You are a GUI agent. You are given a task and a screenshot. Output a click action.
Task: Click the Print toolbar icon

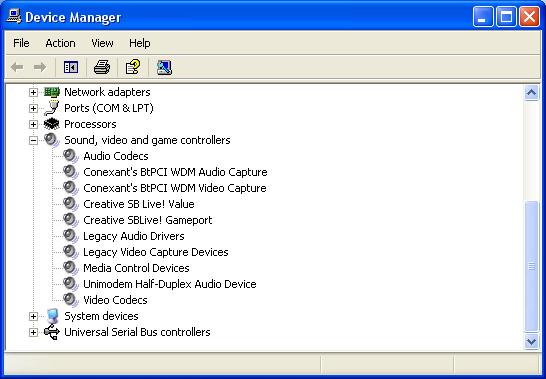[102, 67]
